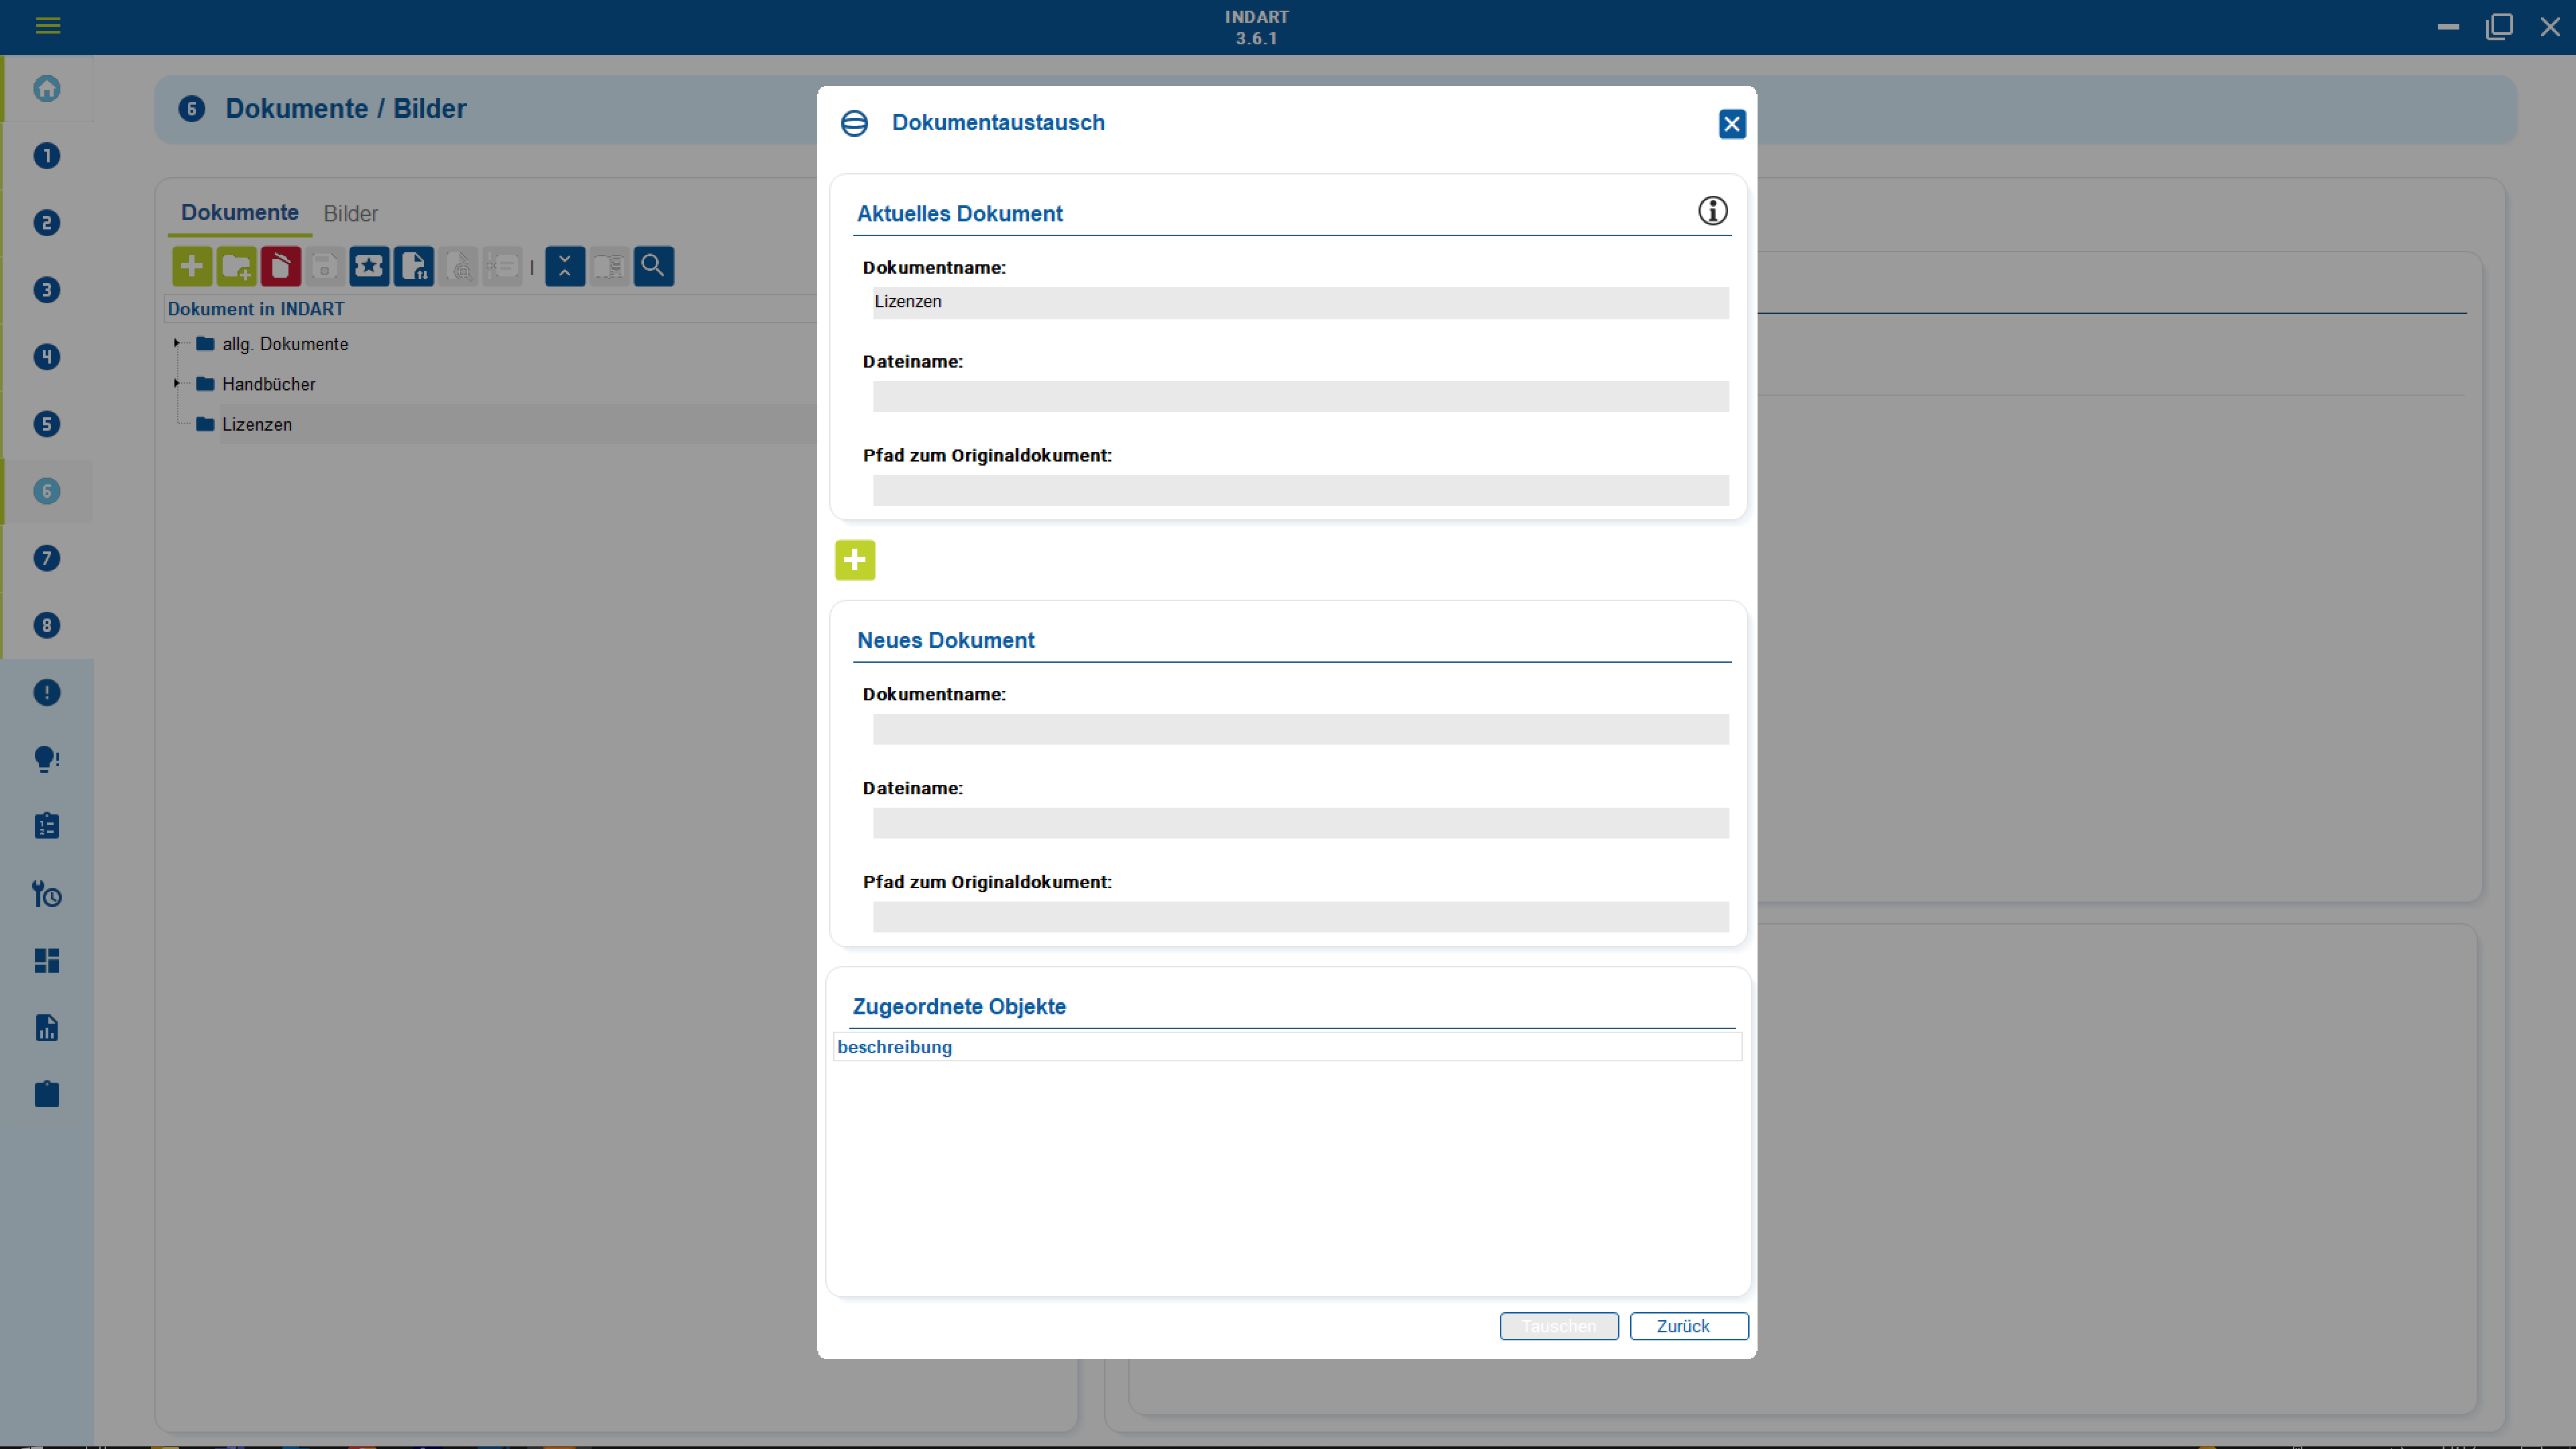Open the lightbulb ideas sidebar icon

tap(47, 759)
